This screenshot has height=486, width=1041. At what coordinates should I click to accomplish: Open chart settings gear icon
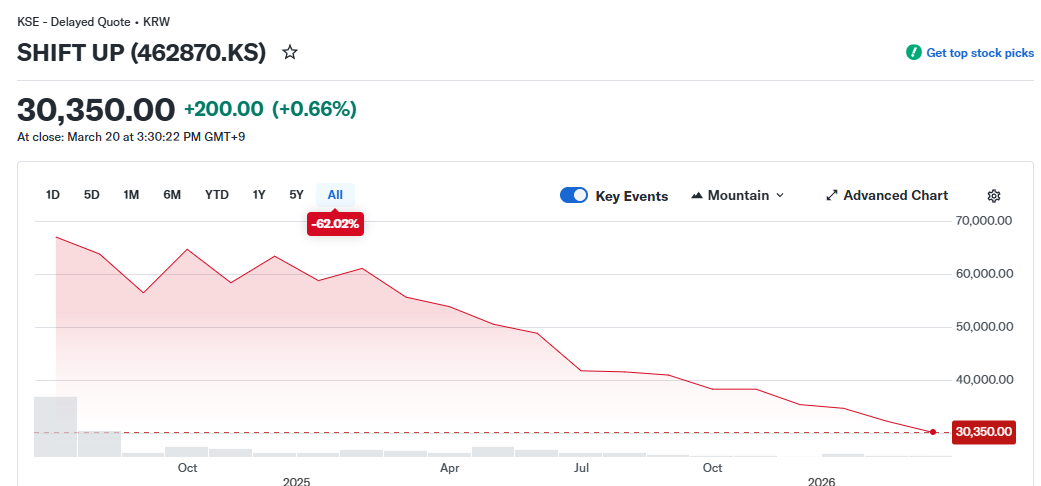[994, 196]
